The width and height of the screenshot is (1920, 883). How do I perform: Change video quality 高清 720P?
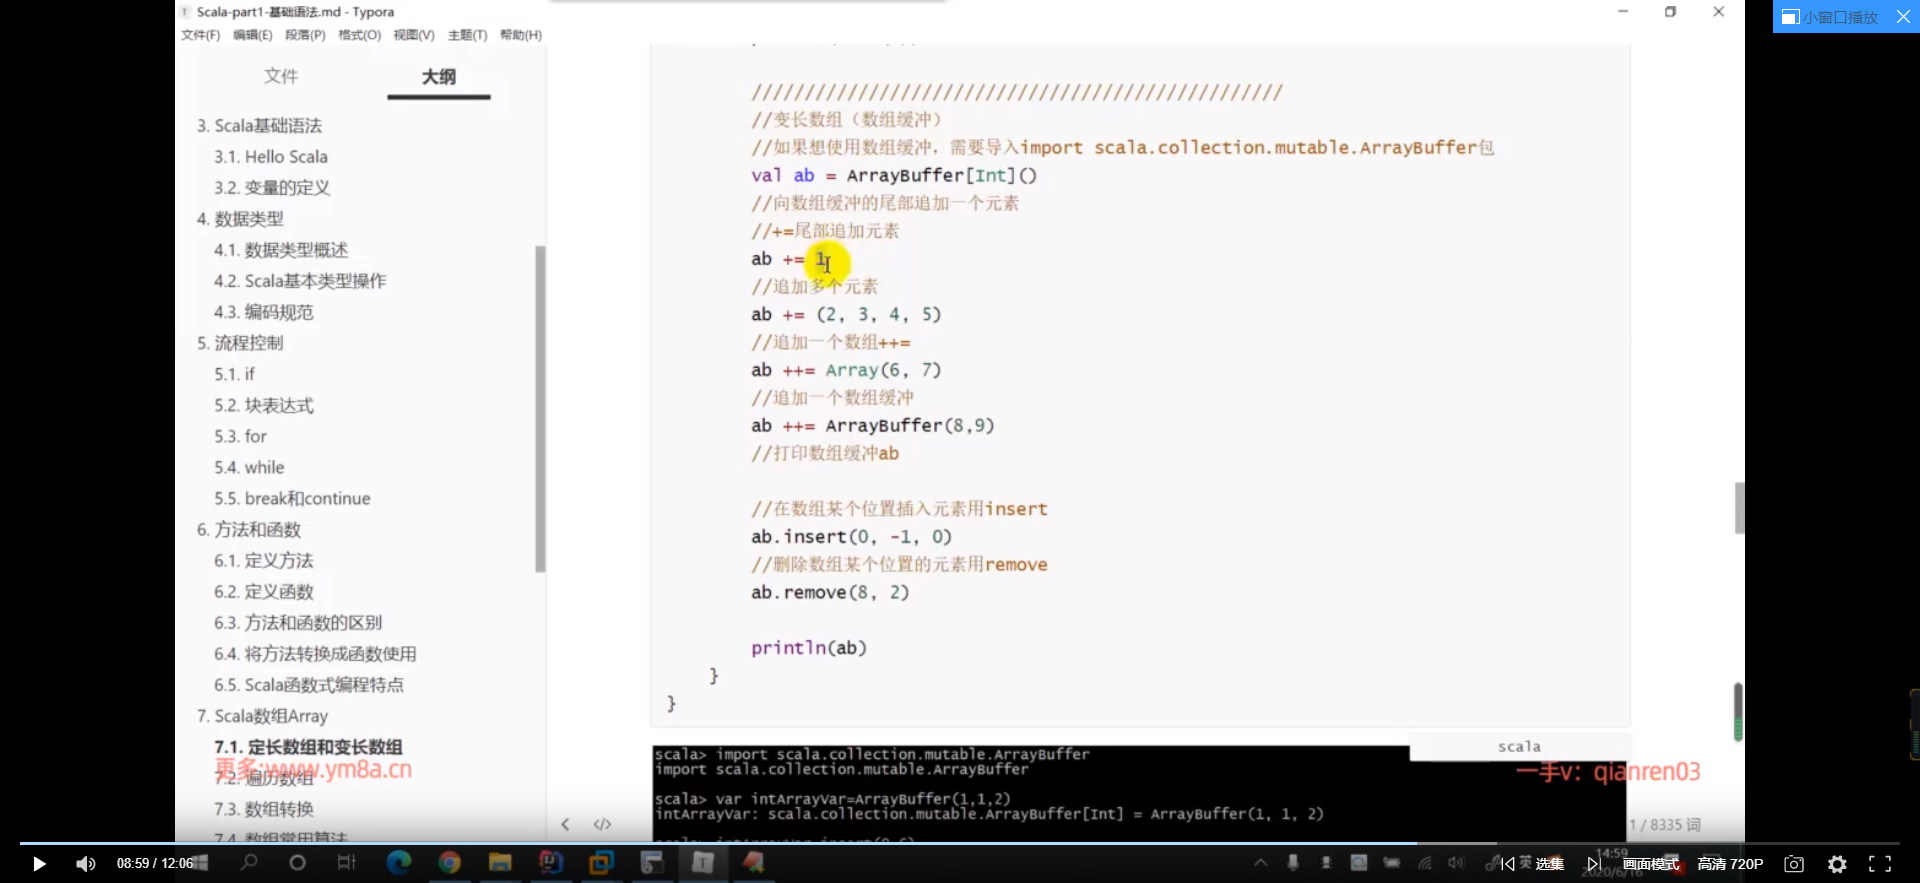tap(1730, 864)
